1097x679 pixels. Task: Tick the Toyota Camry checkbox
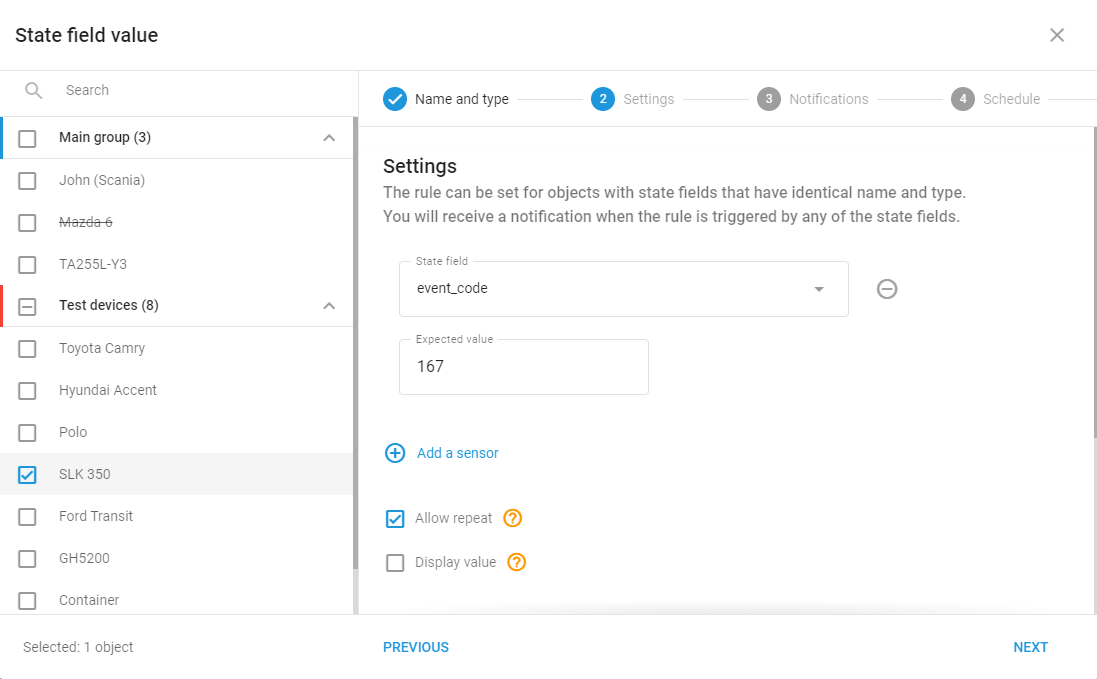click(x=27, y=348)
